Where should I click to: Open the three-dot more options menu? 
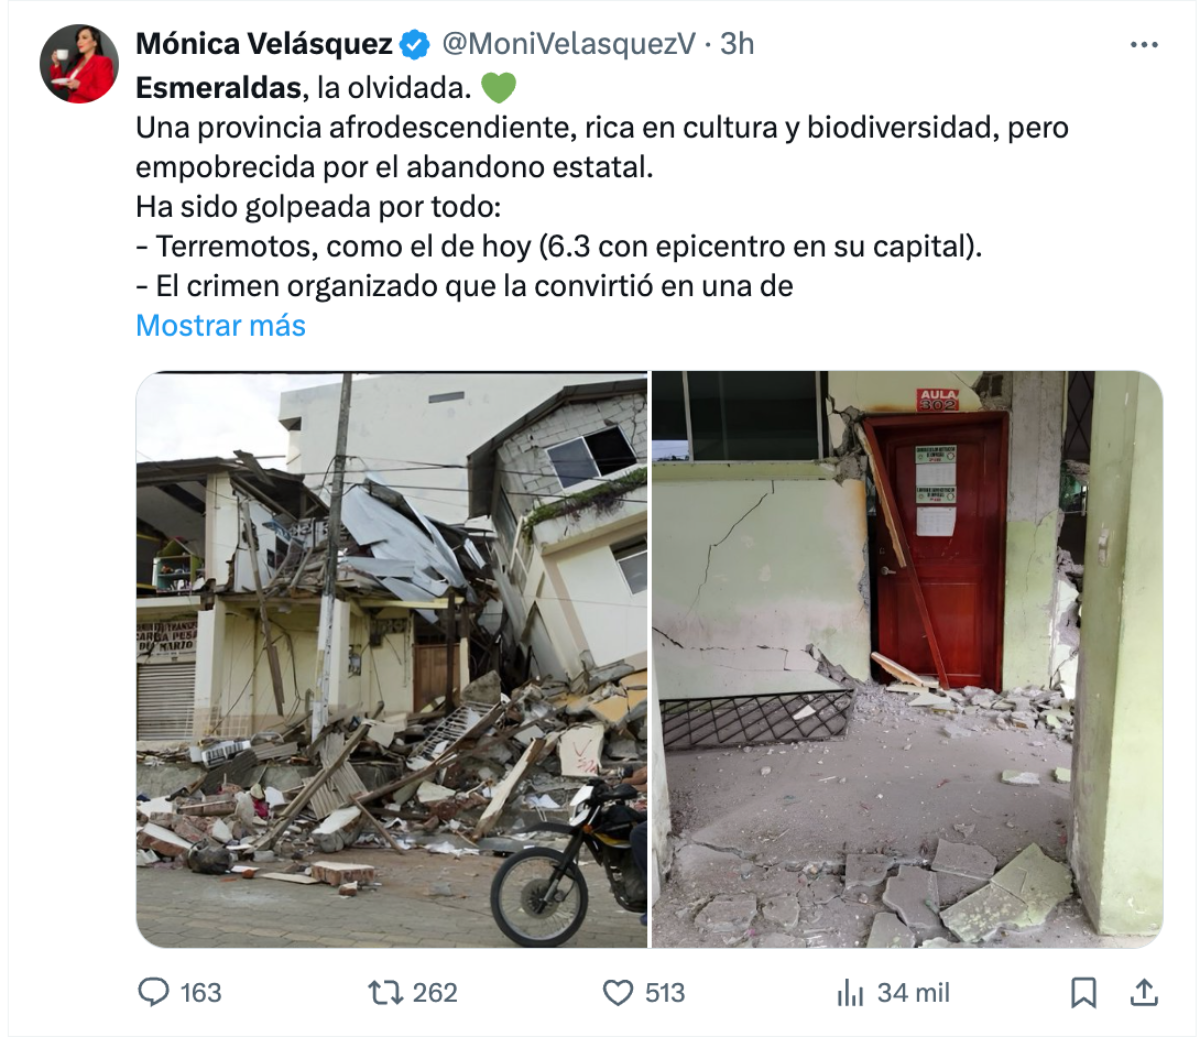(1144, 45)
